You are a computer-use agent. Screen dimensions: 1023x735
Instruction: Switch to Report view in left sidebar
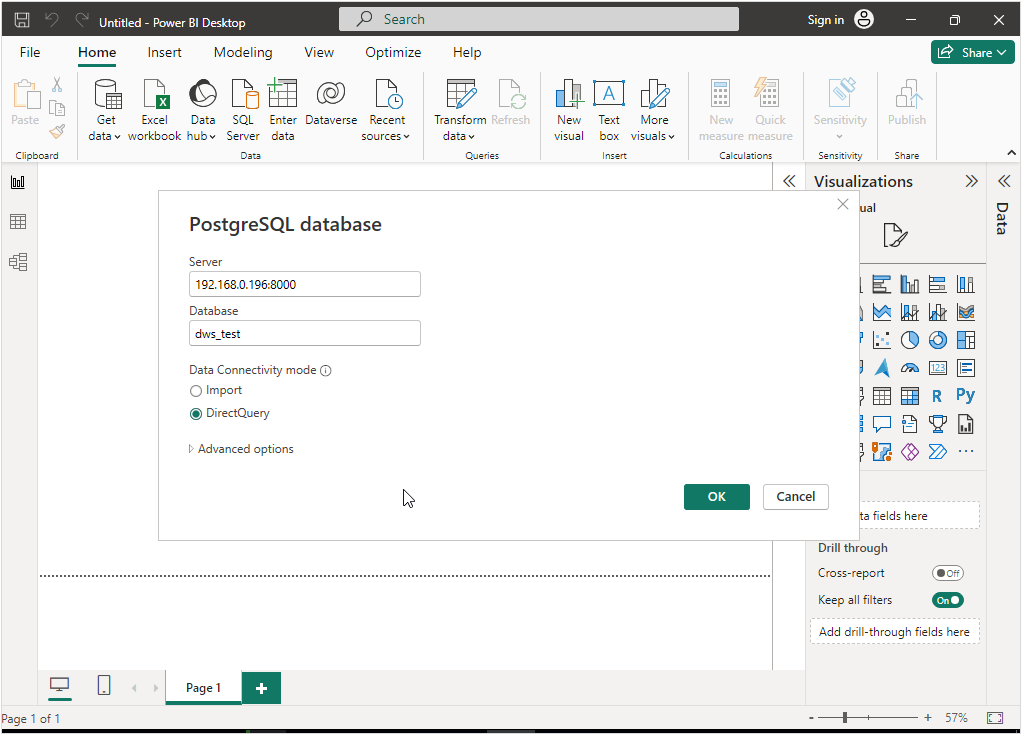click(18, 182)
